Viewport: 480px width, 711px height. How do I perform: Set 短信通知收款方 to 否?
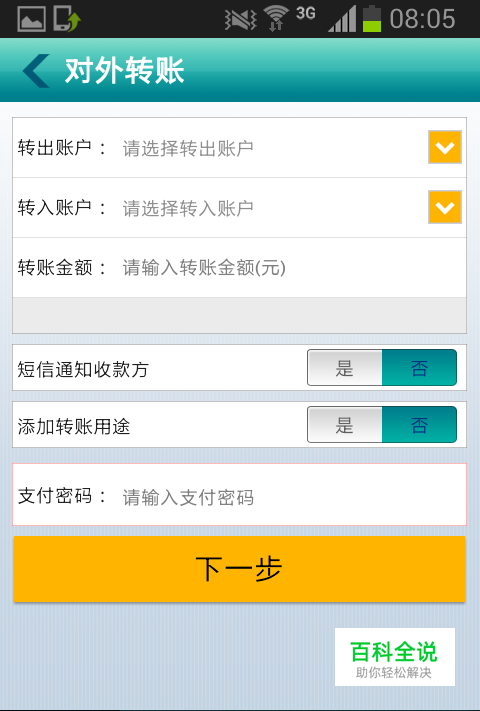(419, 368)
